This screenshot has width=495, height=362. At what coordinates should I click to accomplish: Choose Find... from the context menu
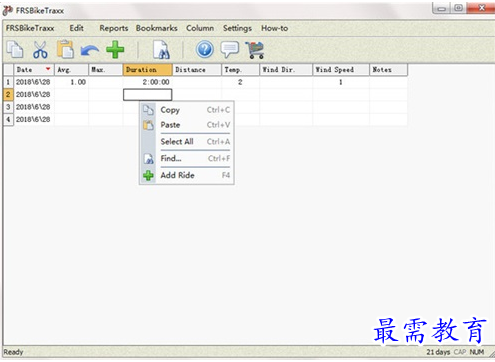[187, 159]
